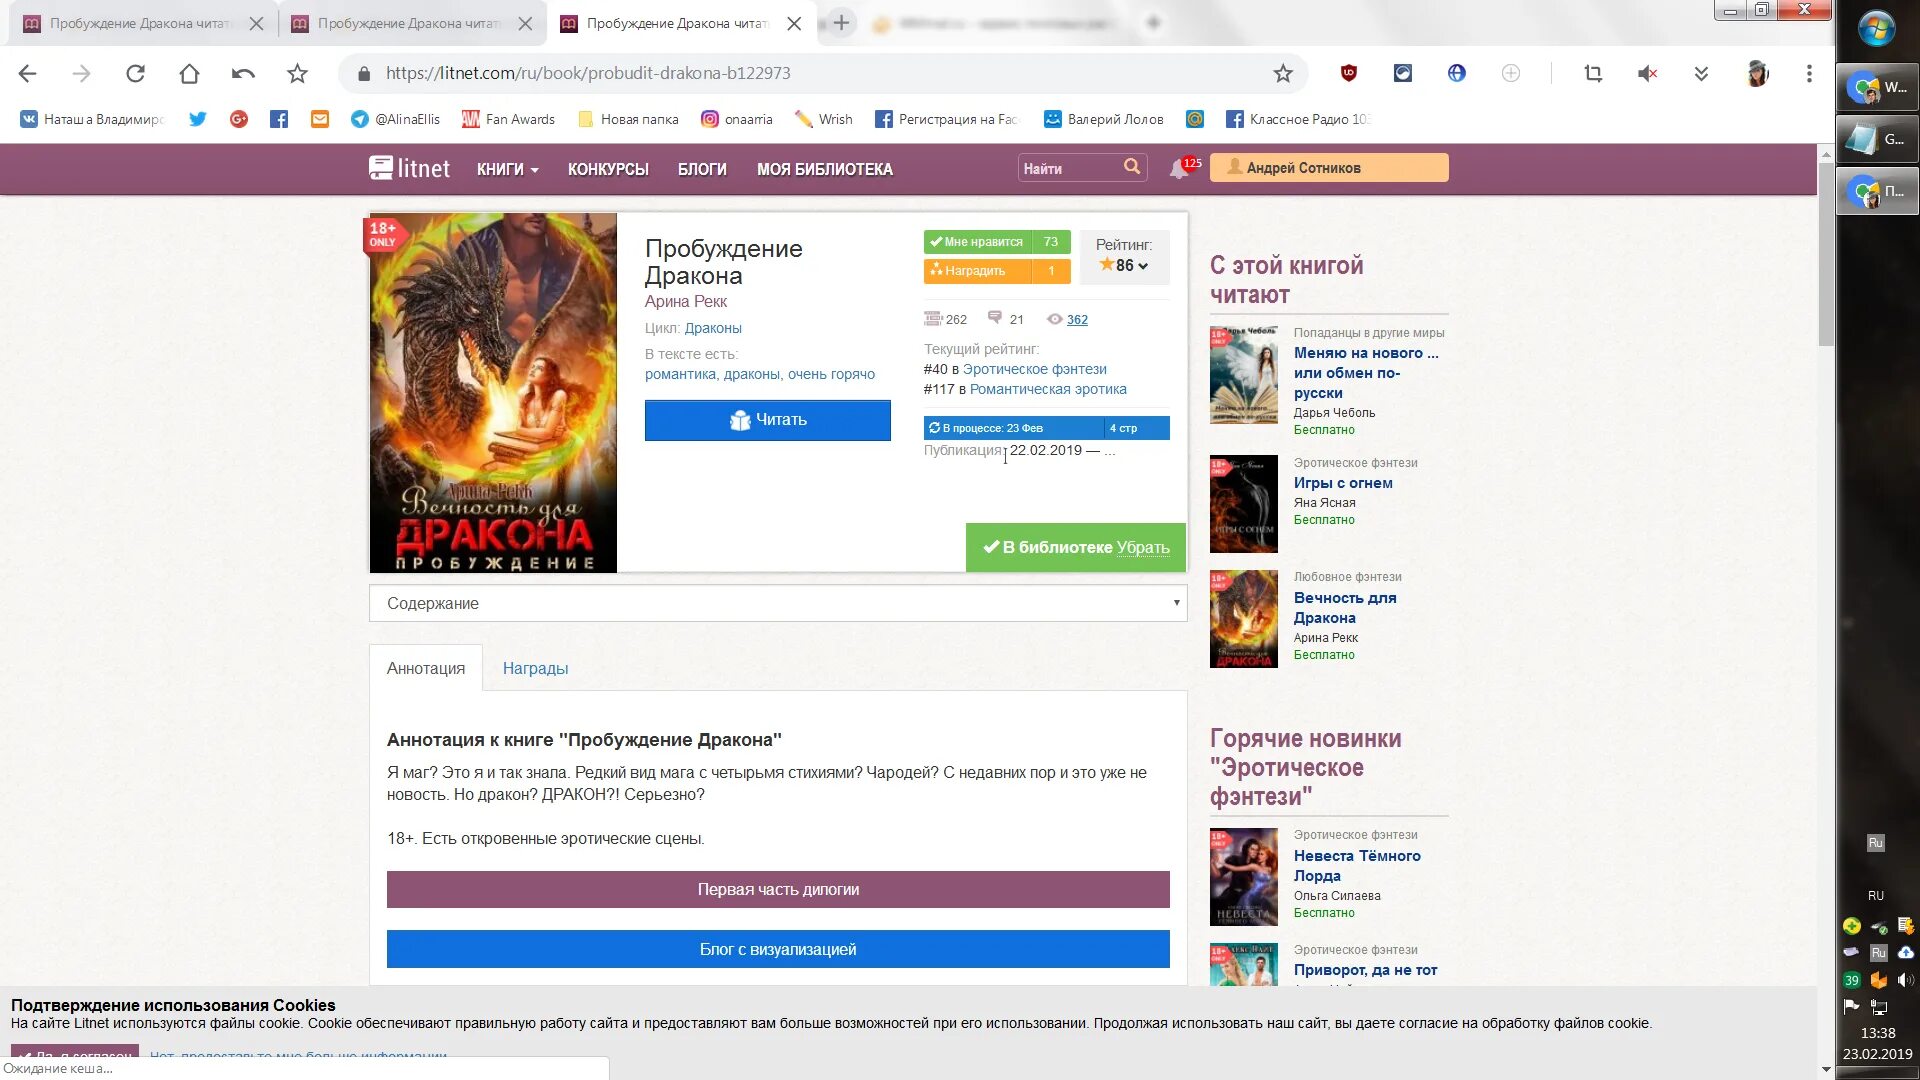Open 'МОЯ БИБЛИОТЕКА' menu item
The width and height of the screenshot is (1920, 1080).
(x=824, y=169)
